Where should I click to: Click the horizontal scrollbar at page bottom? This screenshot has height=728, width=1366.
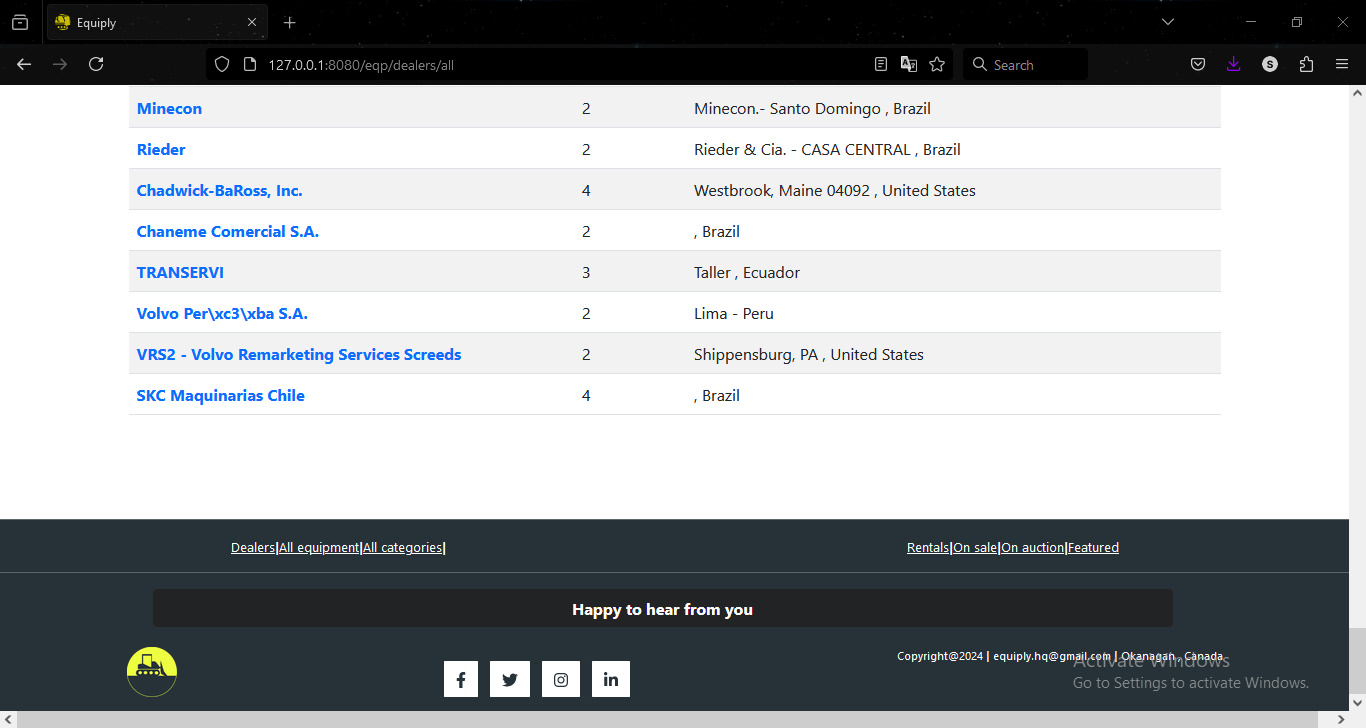(x=683, y=719)
